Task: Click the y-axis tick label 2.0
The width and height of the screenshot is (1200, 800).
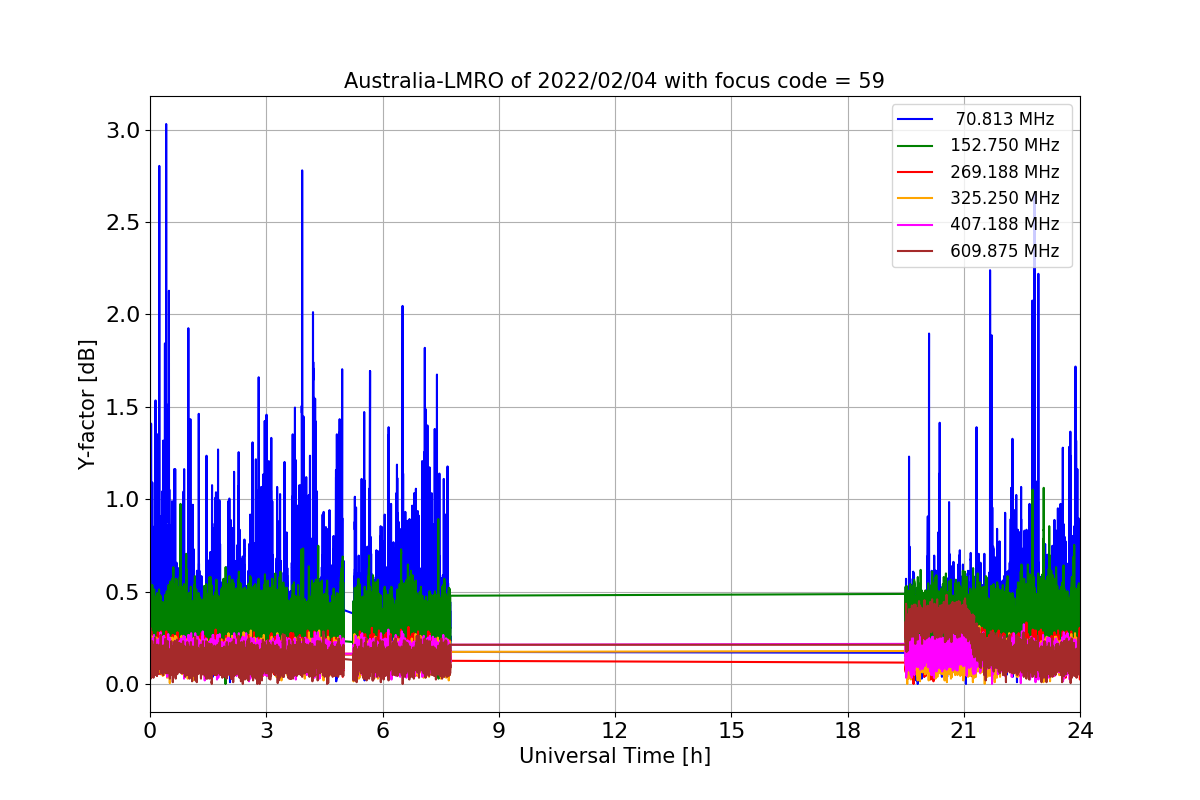Action: coord(123,315)
